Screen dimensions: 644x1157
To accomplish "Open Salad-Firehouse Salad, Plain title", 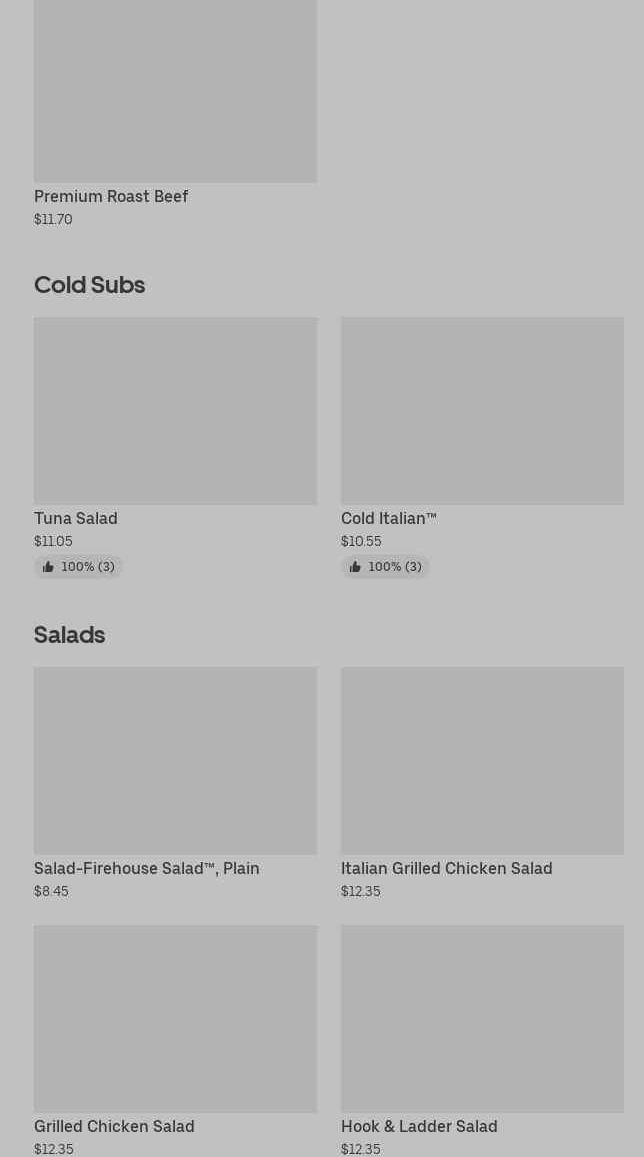I will 147,868.
